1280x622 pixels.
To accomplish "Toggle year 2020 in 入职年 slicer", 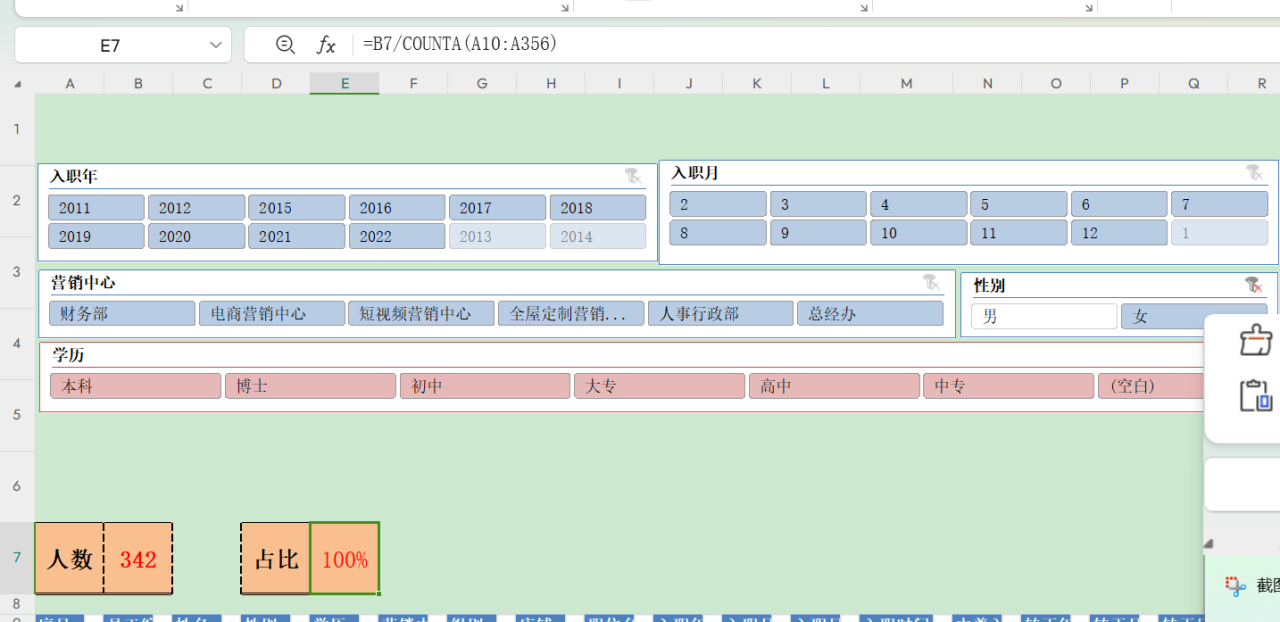I will coord(196,236).
